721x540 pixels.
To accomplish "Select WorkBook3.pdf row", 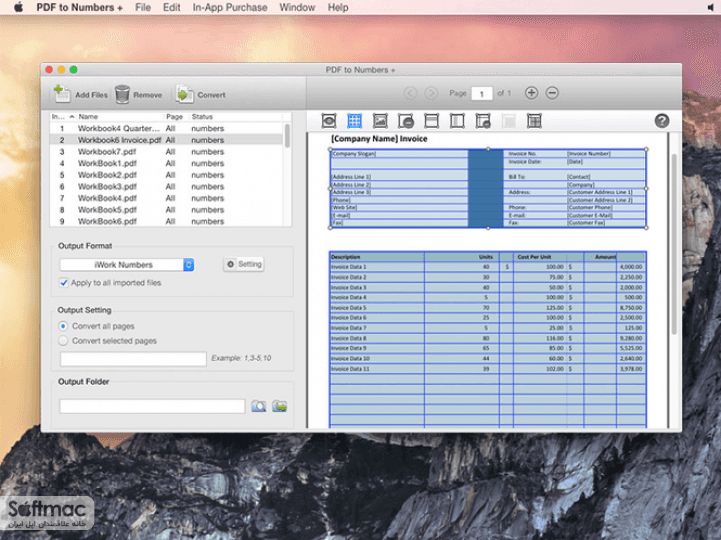I will pyautogui.click(x=166, y=186).
